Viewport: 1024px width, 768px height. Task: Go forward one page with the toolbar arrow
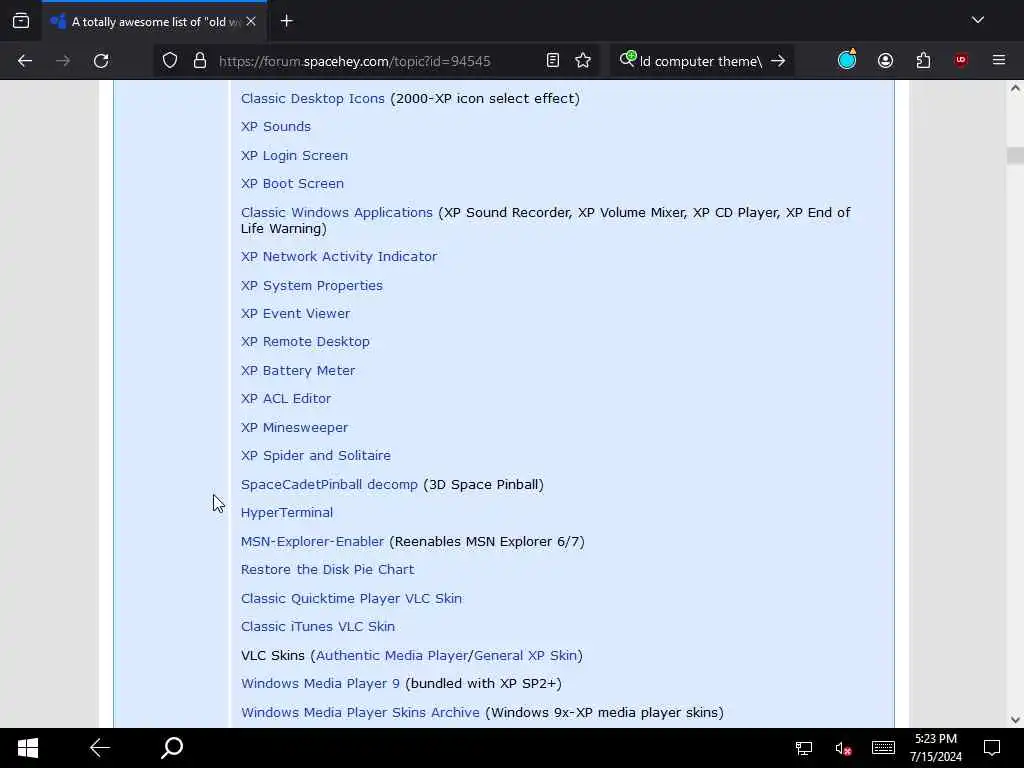click(63, 61)
